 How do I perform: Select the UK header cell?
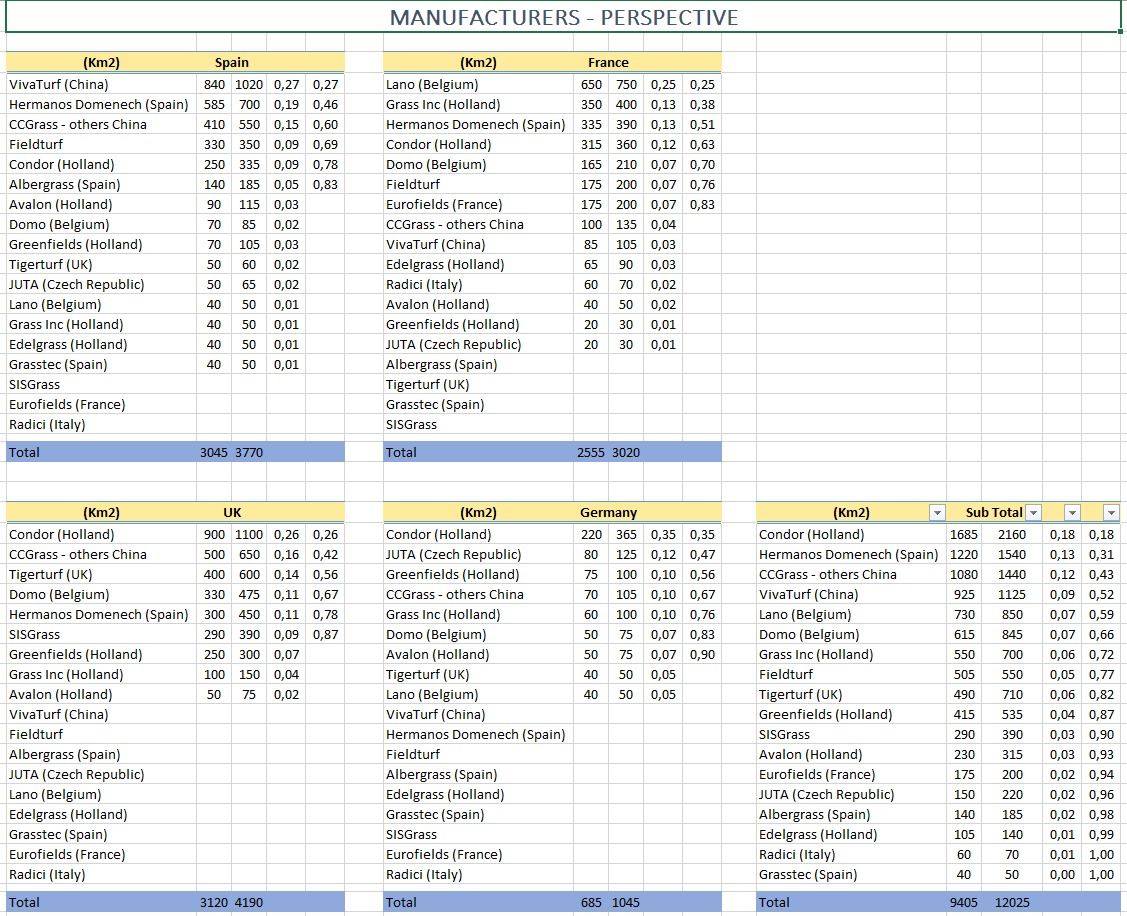(232, 513)
